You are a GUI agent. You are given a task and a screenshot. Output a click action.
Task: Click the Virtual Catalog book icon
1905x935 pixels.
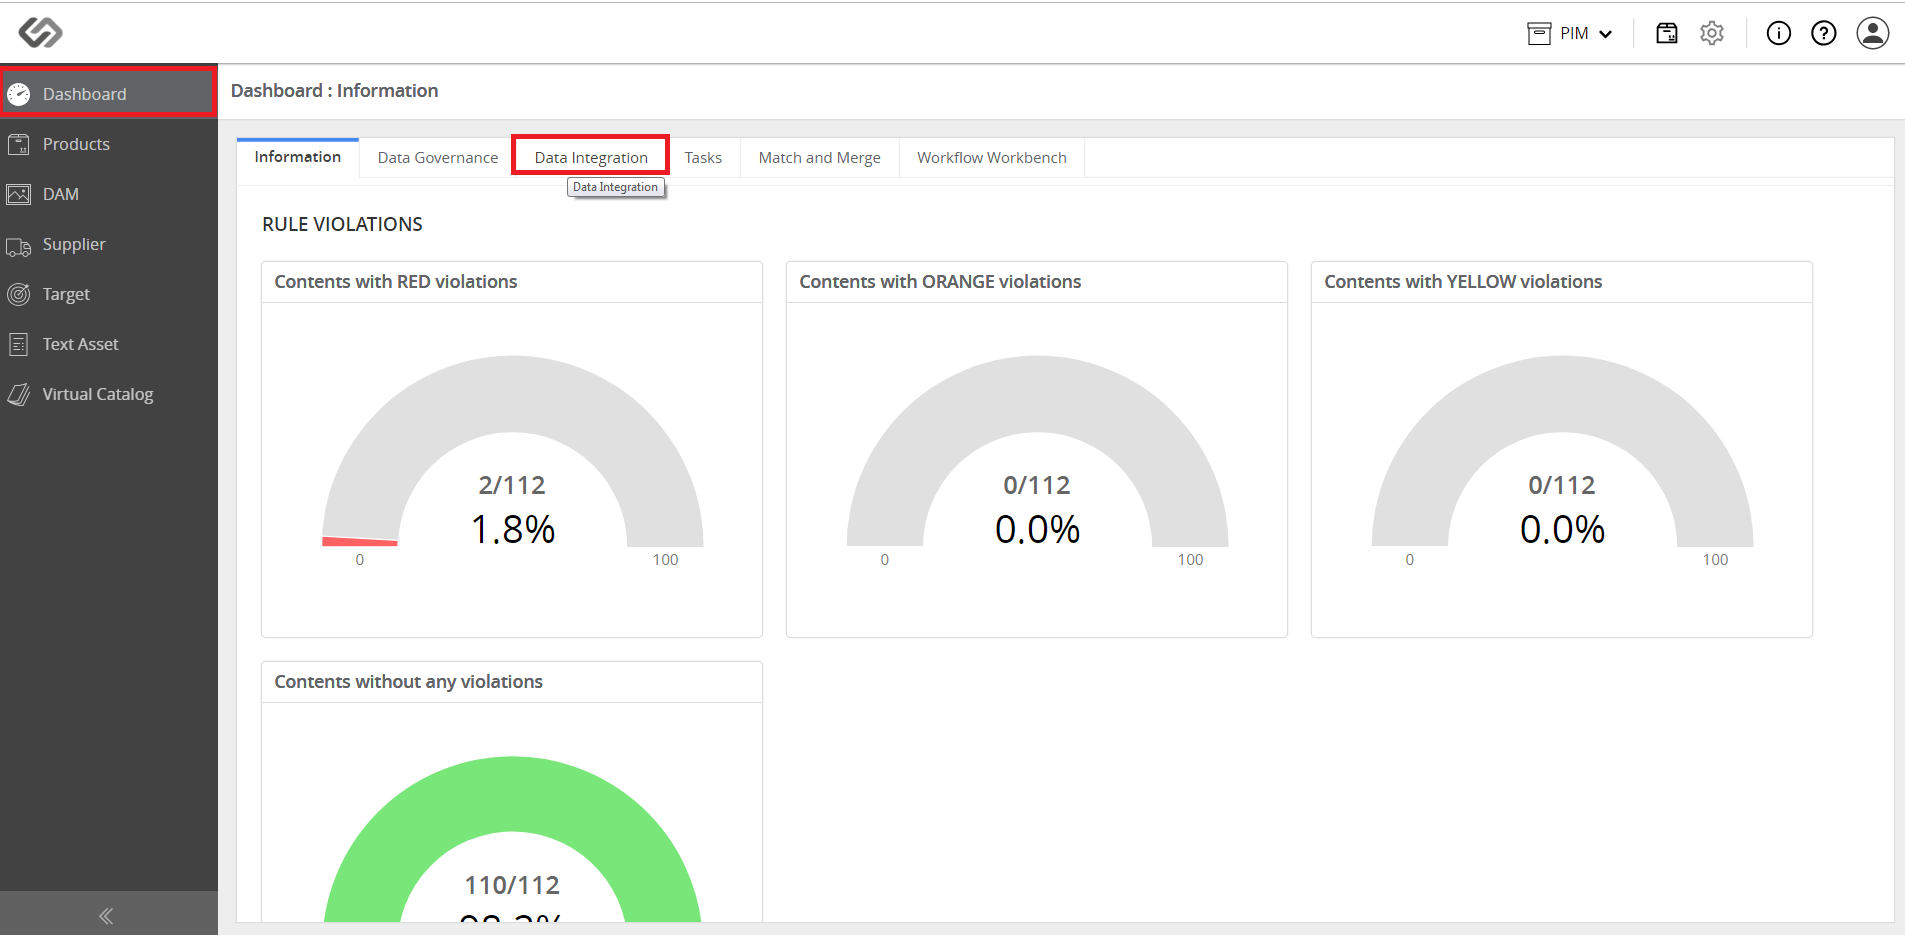[19, 394]
